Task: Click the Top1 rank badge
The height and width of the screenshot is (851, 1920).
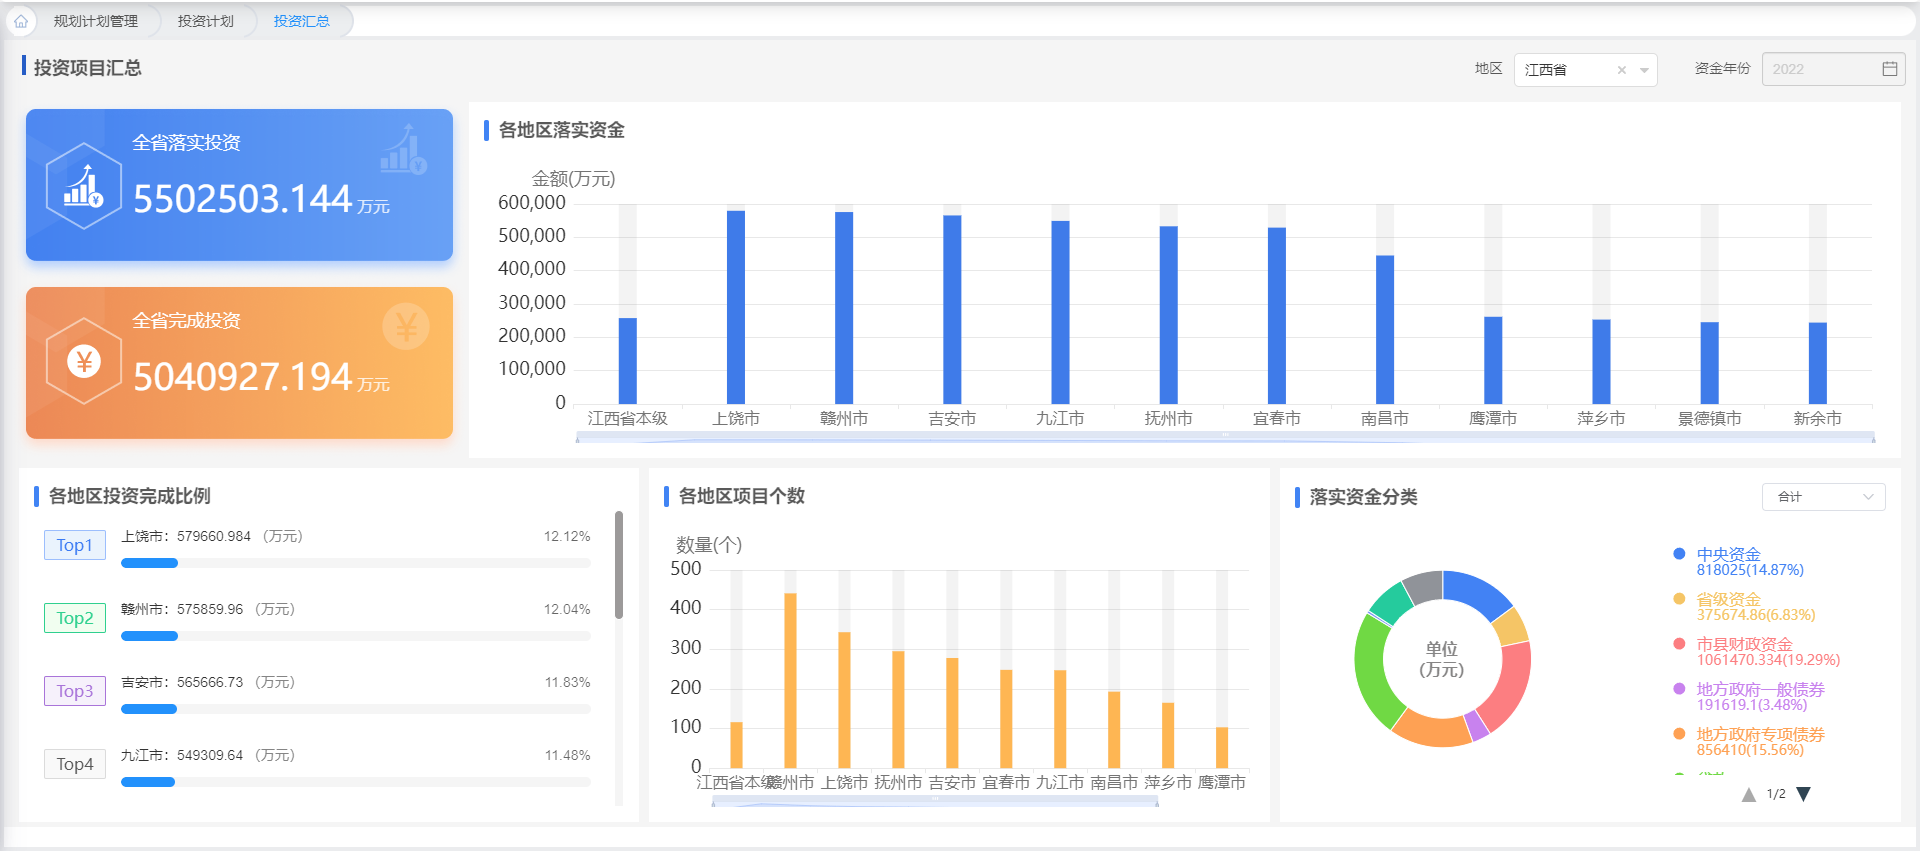Action: [x=75, y=545]
